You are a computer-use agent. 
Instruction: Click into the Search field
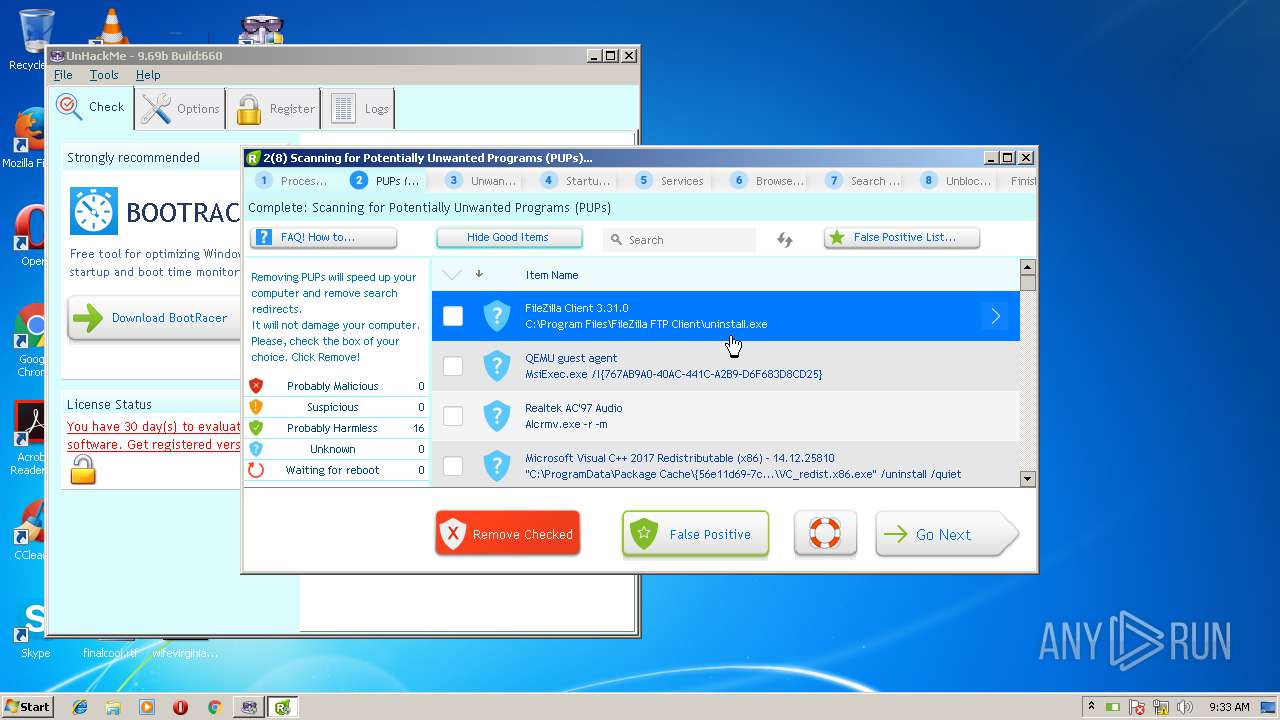[x=679, y=240]
